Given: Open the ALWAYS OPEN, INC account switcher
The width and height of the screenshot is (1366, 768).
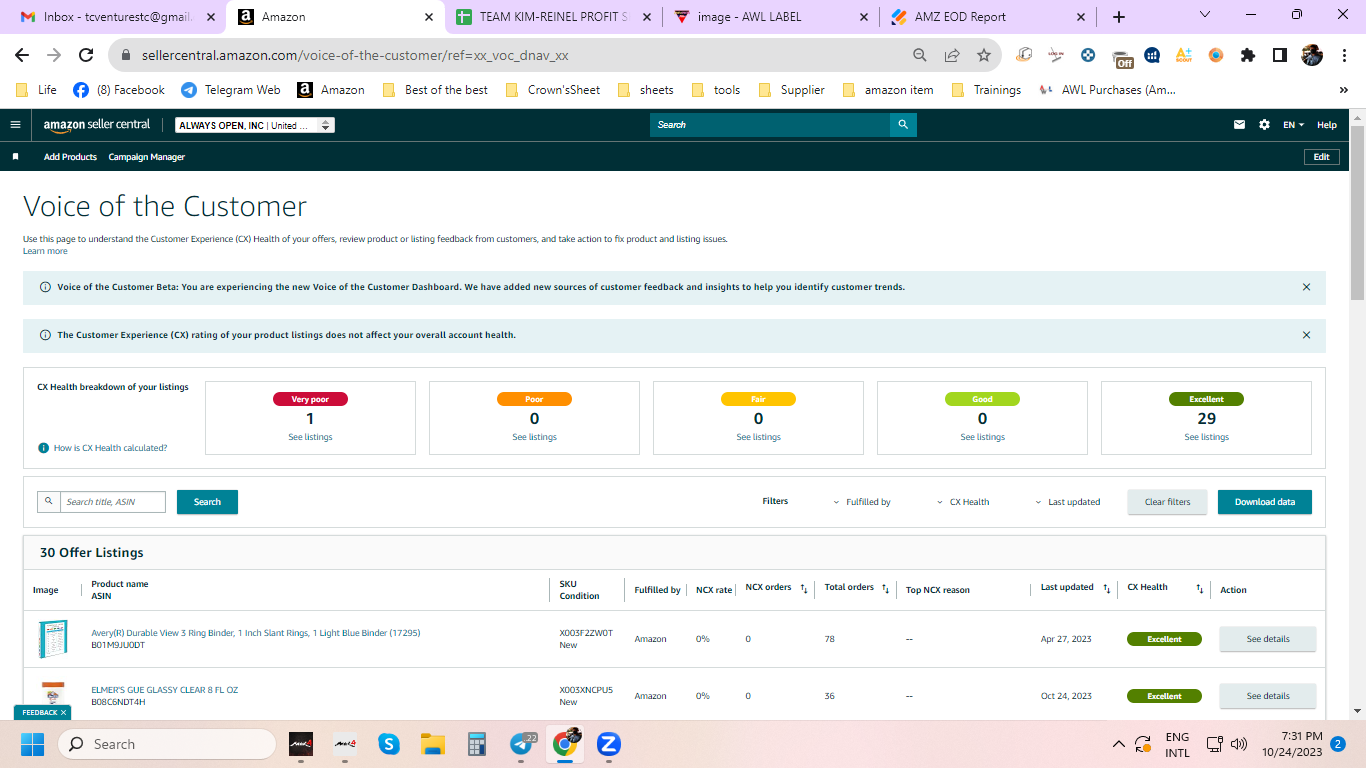Looking at the screenshot, I should pyautogui.click(x=255, y=125).
